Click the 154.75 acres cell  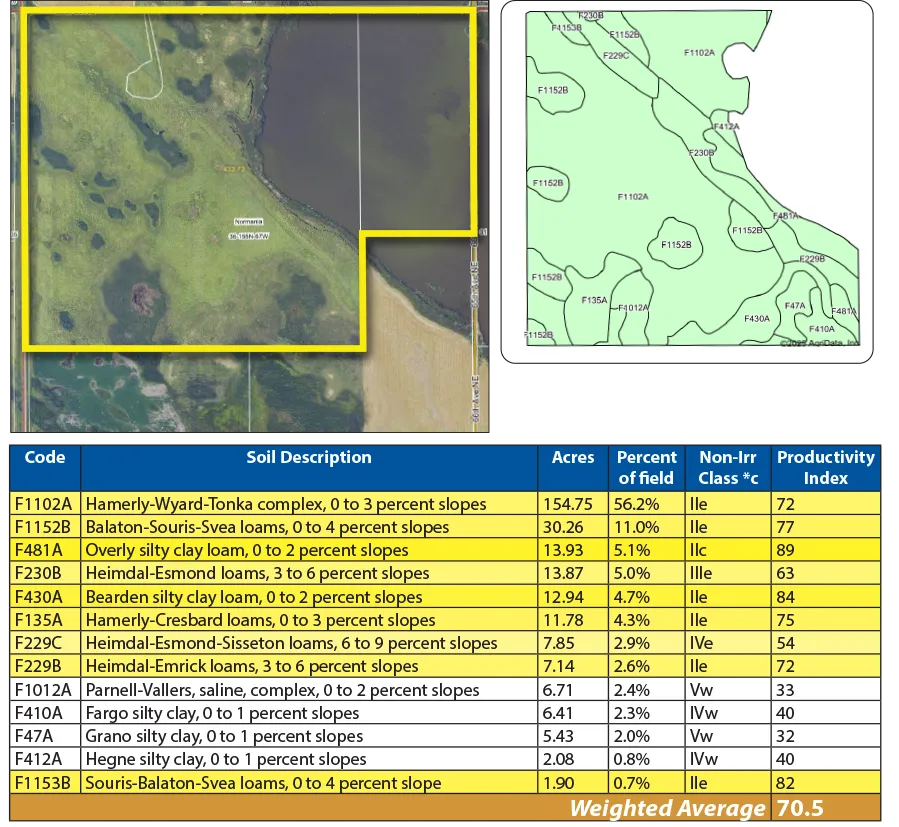point(571,504)
